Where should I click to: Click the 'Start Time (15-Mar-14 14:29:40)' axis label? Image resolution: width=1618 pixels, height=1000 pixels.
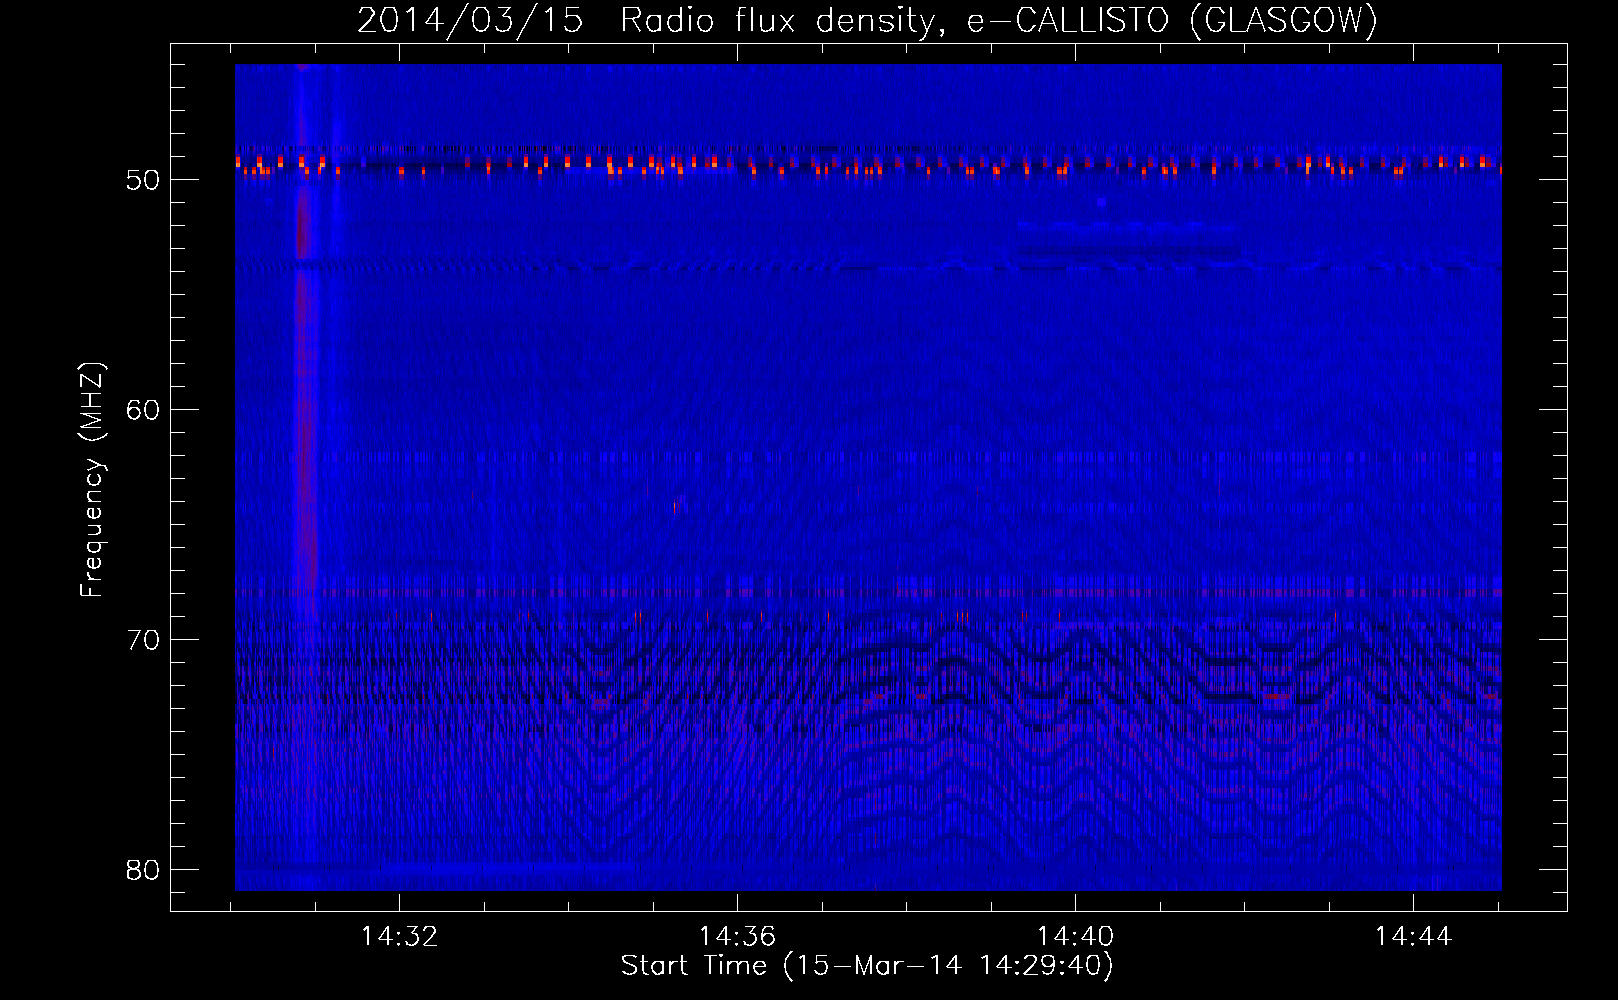coord(867,966)
